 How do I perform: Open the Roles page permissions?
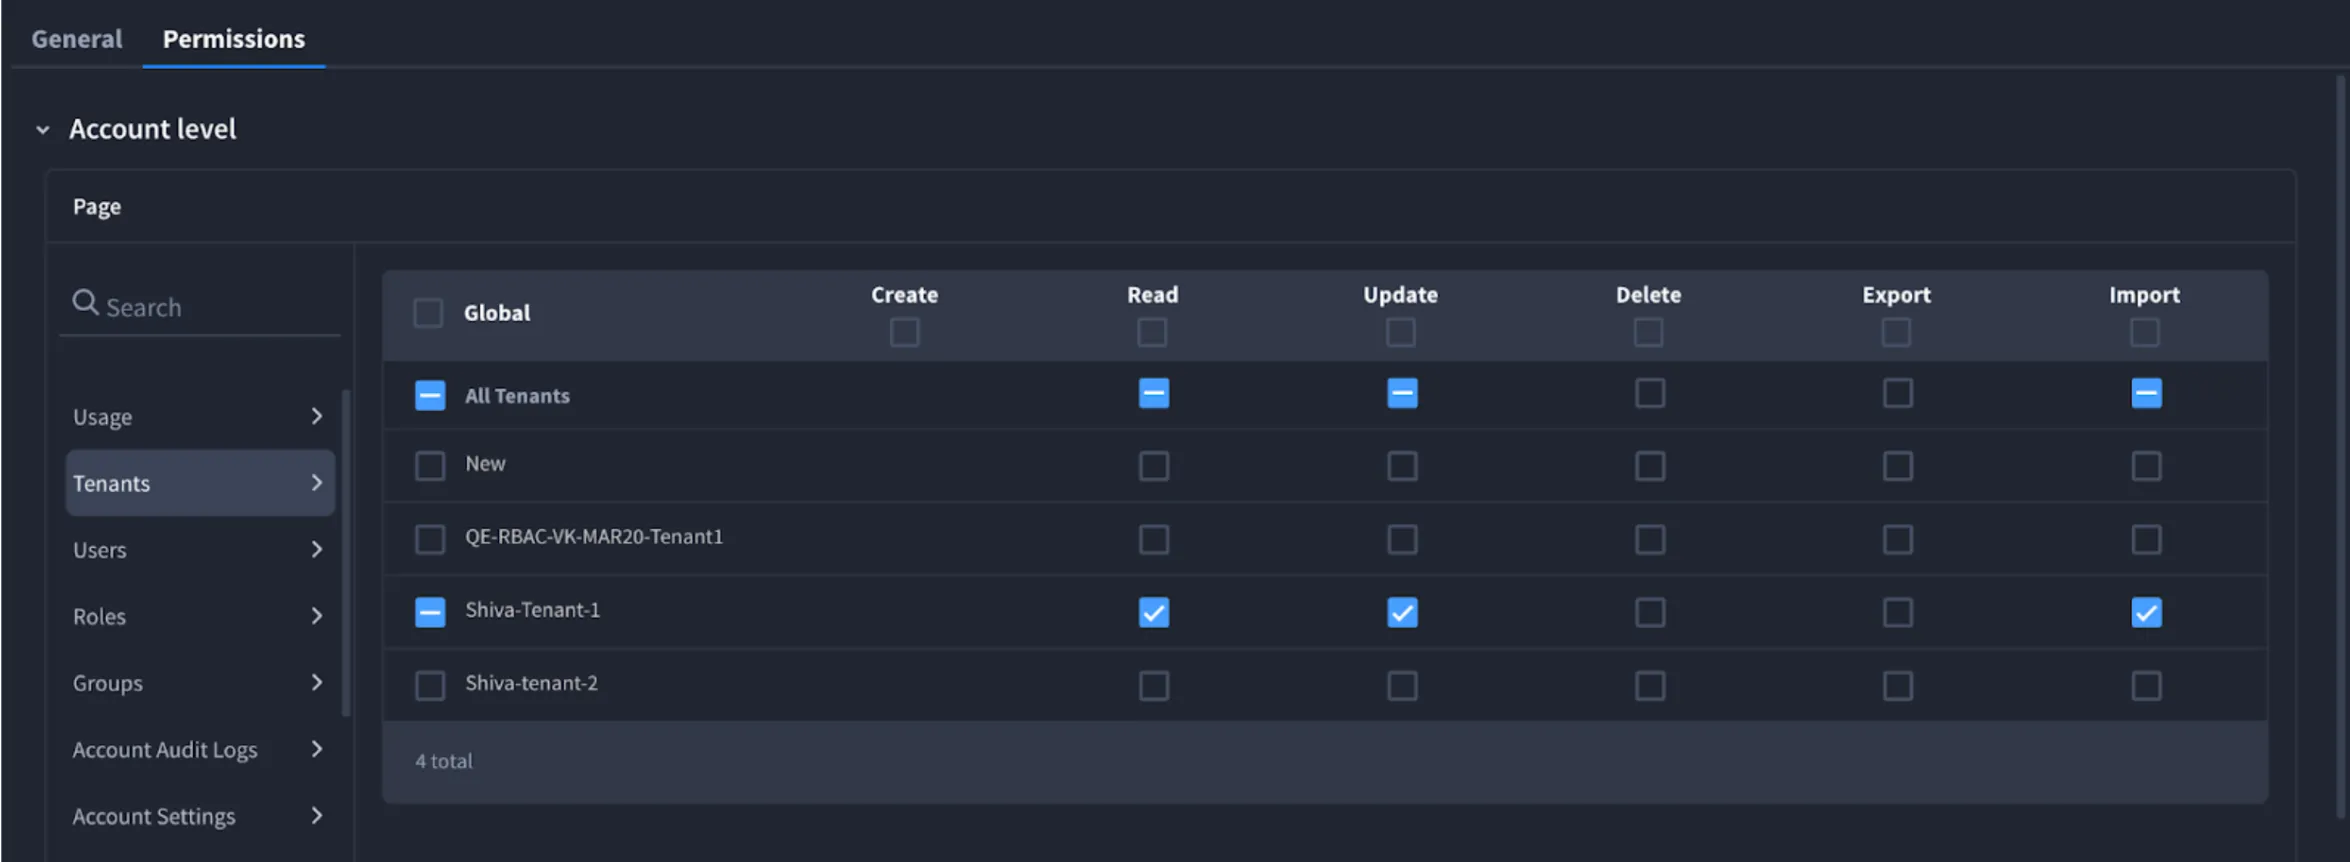pos(200,616)
